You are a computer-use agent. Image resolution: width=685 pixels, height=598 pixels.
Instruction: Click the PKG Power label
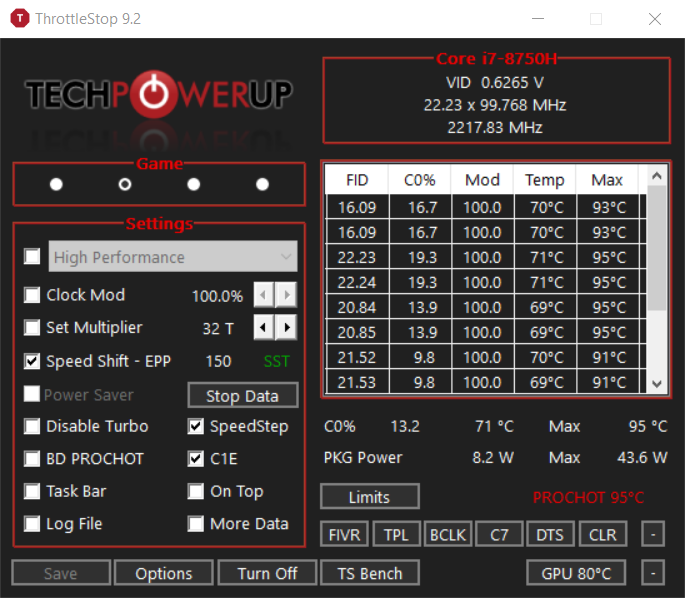coord(363,458)
